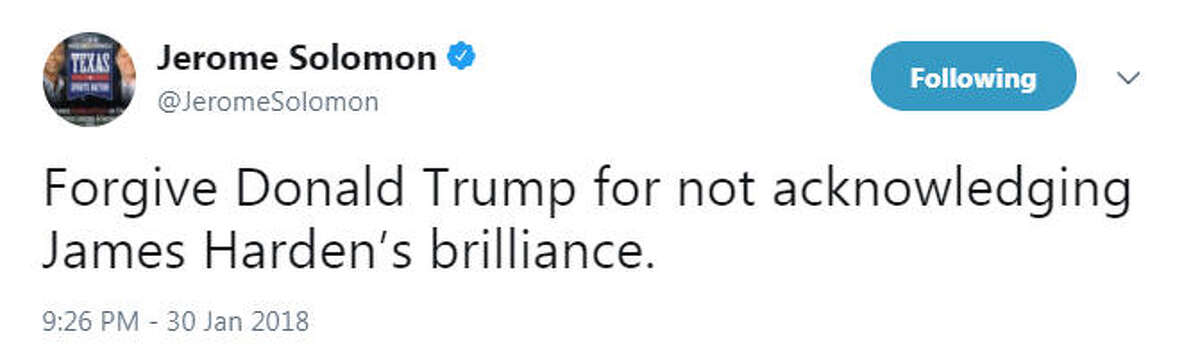This screenshot has width=1200, height=363.
Task: Show more actions via the down chevron
Action: (1127, 77)
